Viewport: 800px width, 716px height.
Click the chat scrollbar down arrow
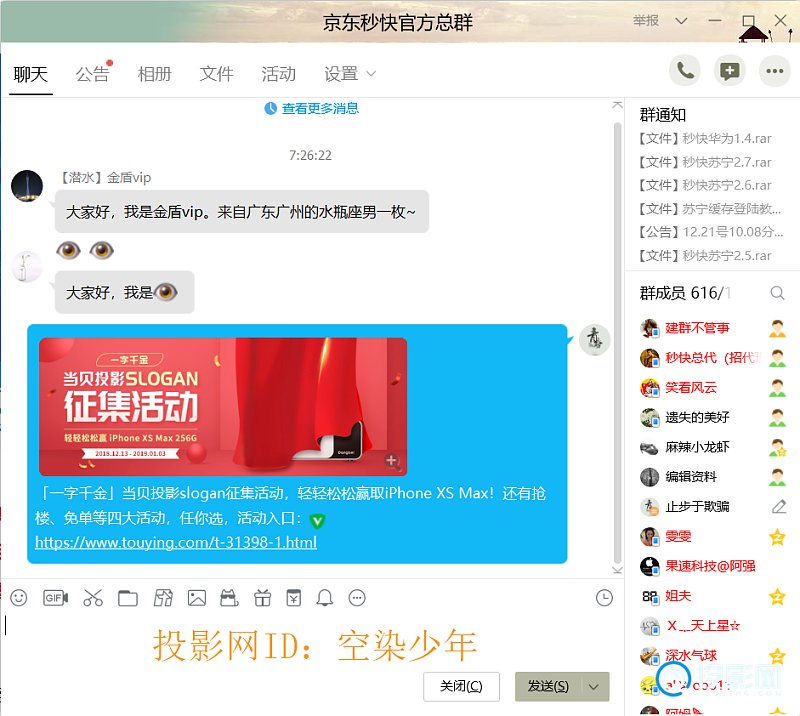pos(617,570)
